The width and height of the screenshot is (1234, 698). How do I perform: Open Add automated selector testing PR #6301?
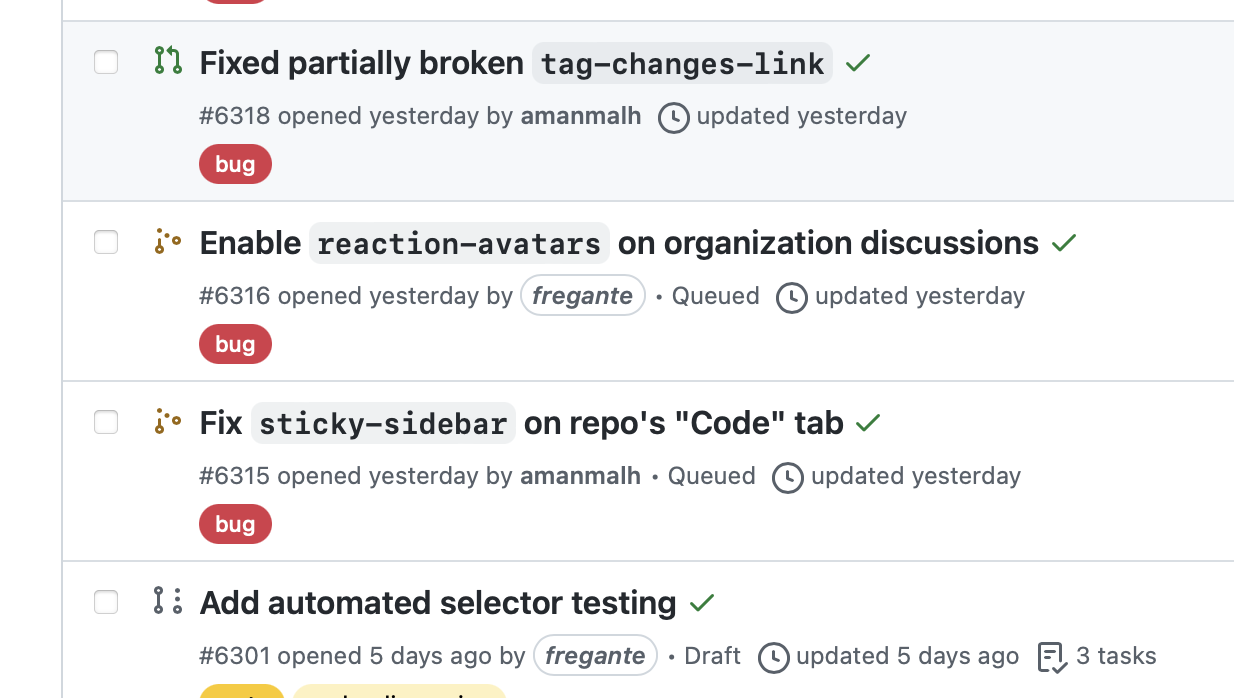(437, 602)
